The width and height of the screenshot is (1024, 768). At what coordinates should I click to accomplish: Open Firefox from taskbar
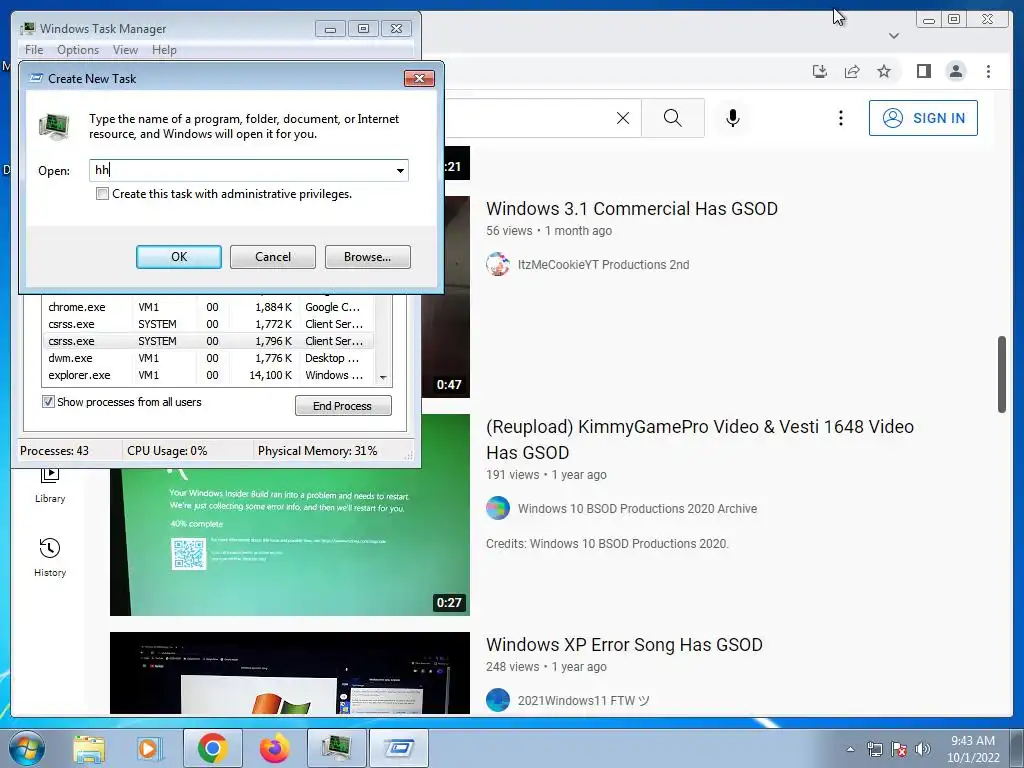(275, 748)
